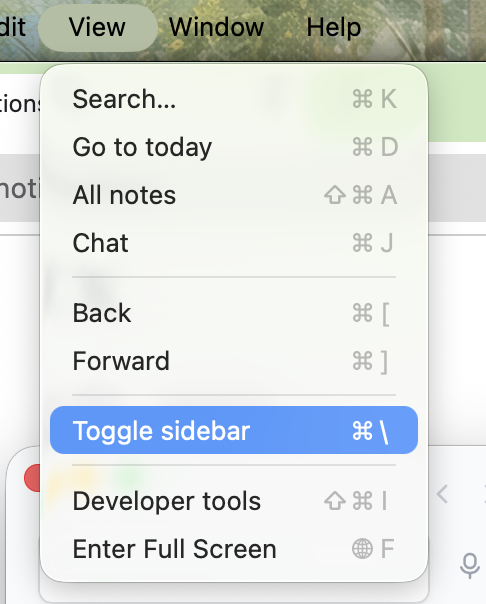
Task: Collapse the open View menu in menu bar
Action: pos(97,27)
